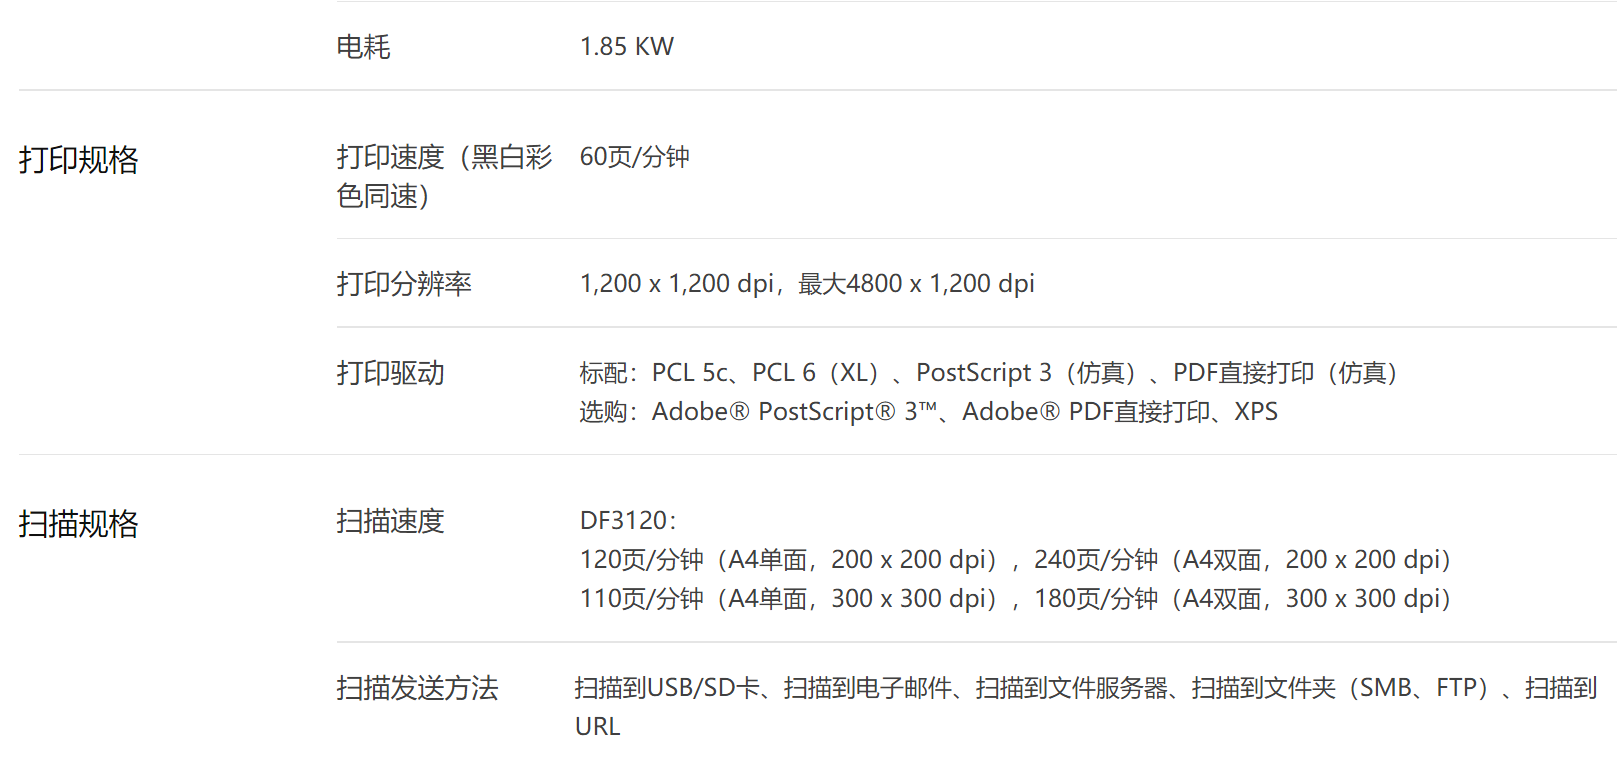The image size is (1617, 769).
Task: Click the 电耗 row label
Action: (363, 47)
